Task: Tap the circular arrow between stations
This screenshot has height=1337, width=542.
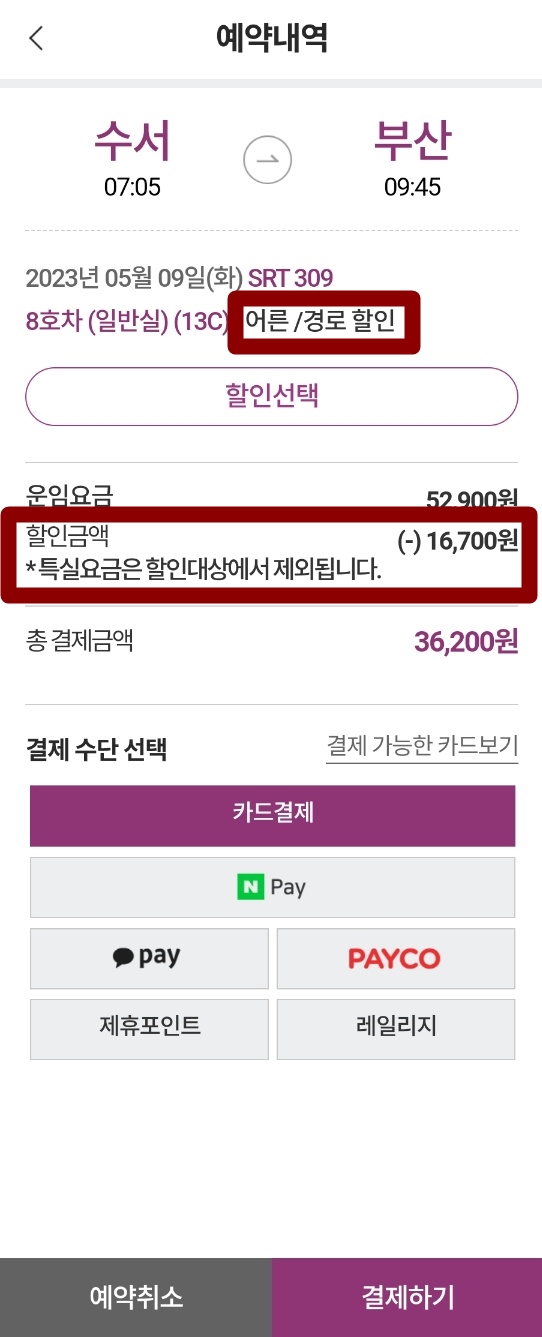Action: pos(268,159)
